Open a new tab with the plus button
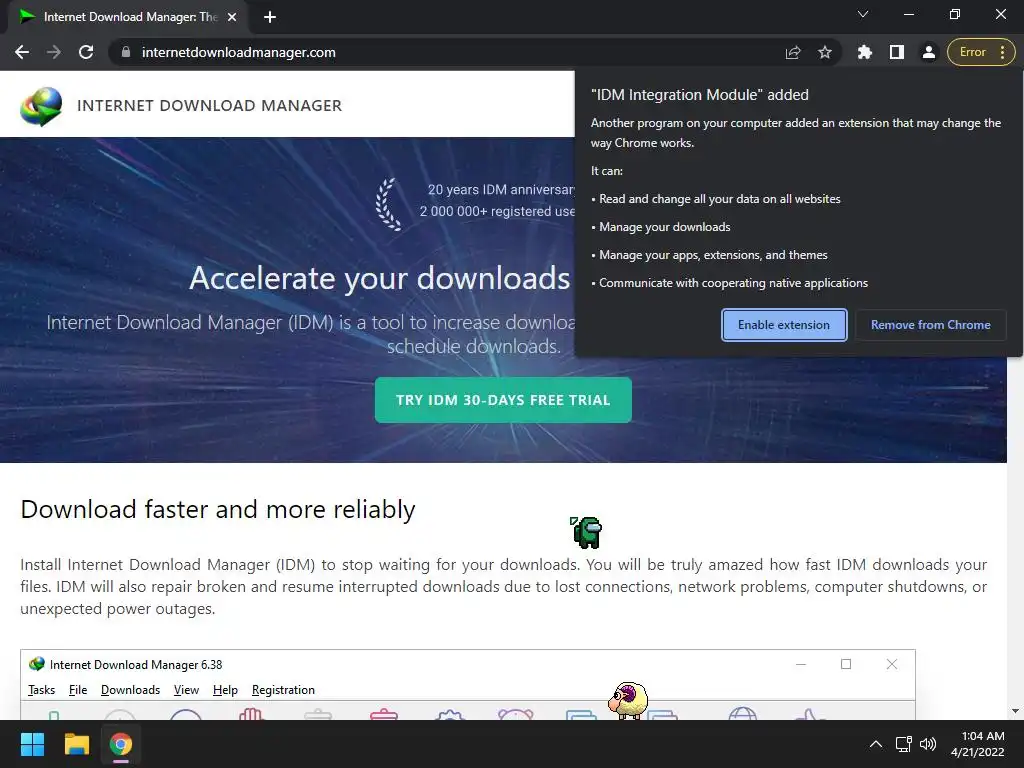Image resolution: width=1024 pixels, height=768 pixels. [x=270, y=18]
